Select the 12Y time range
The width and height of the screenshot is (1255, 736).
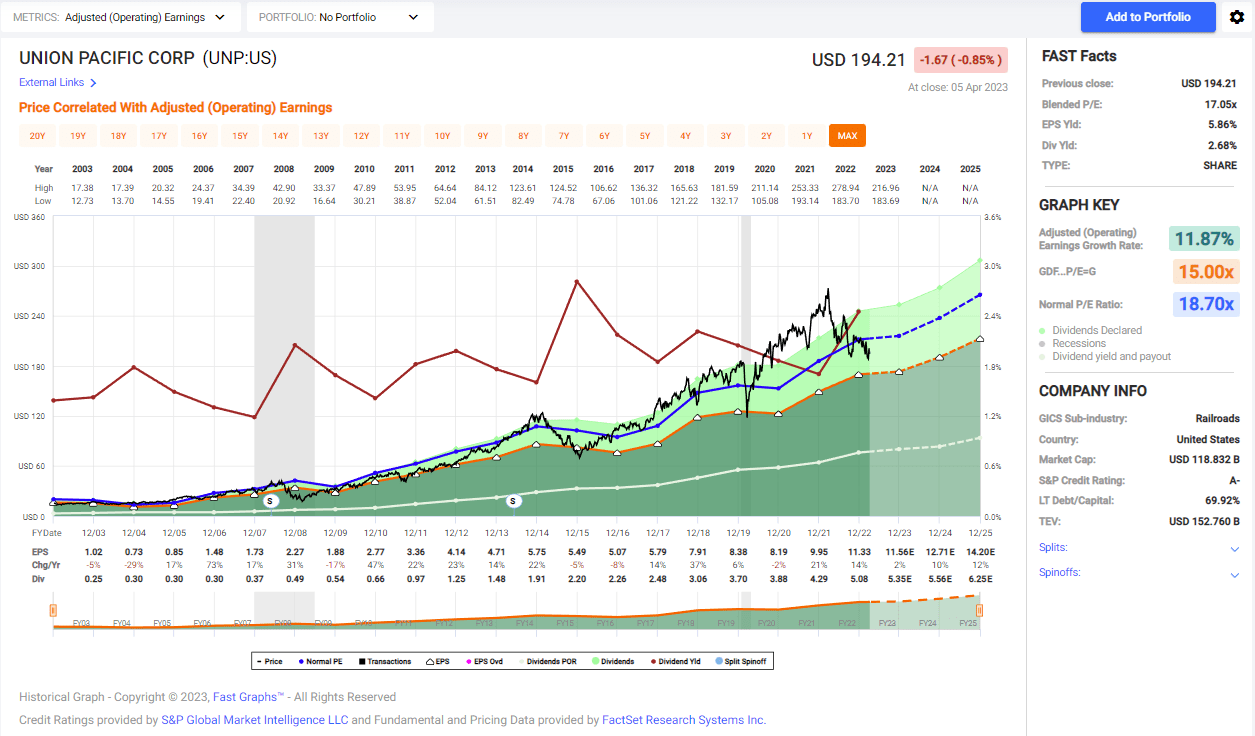tap(361, 136)
